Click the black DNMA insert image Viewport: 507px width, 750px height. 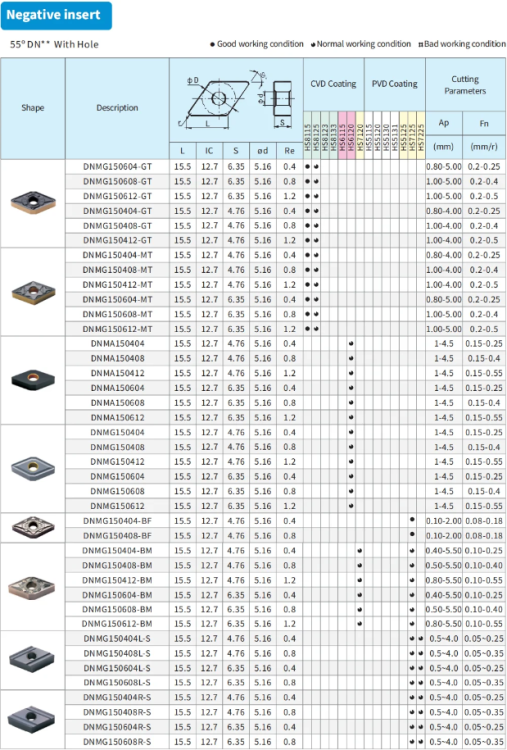point(33,380)
